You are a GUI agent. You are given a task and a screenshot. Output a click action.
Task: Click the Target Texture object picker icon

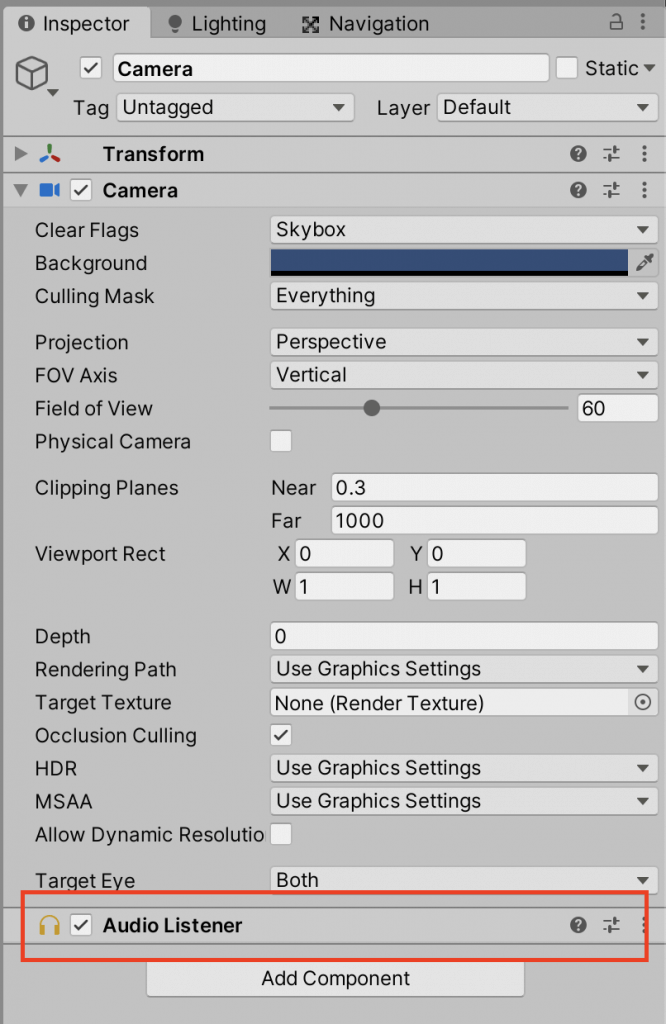(x=643, y=703)
